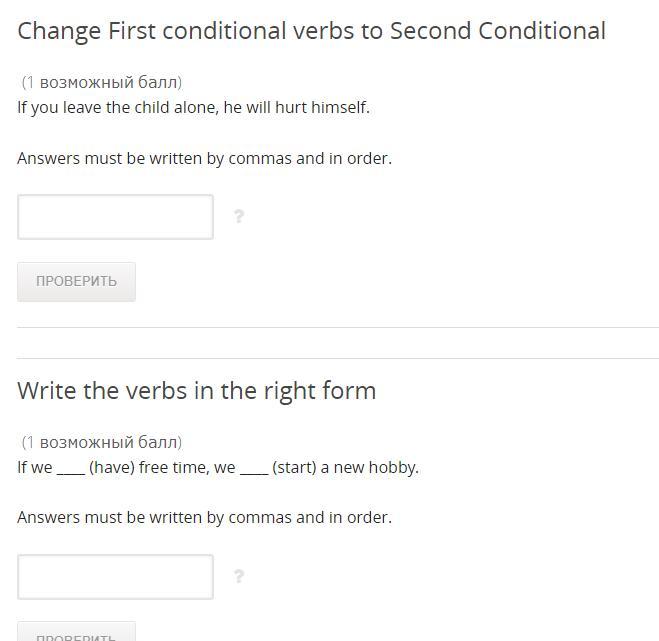Image resolution: width=659 pixels, height=641 pixels.
Task: Click '(1 возможный балл)' under the first heading
Action: click(x=101, y=82)
